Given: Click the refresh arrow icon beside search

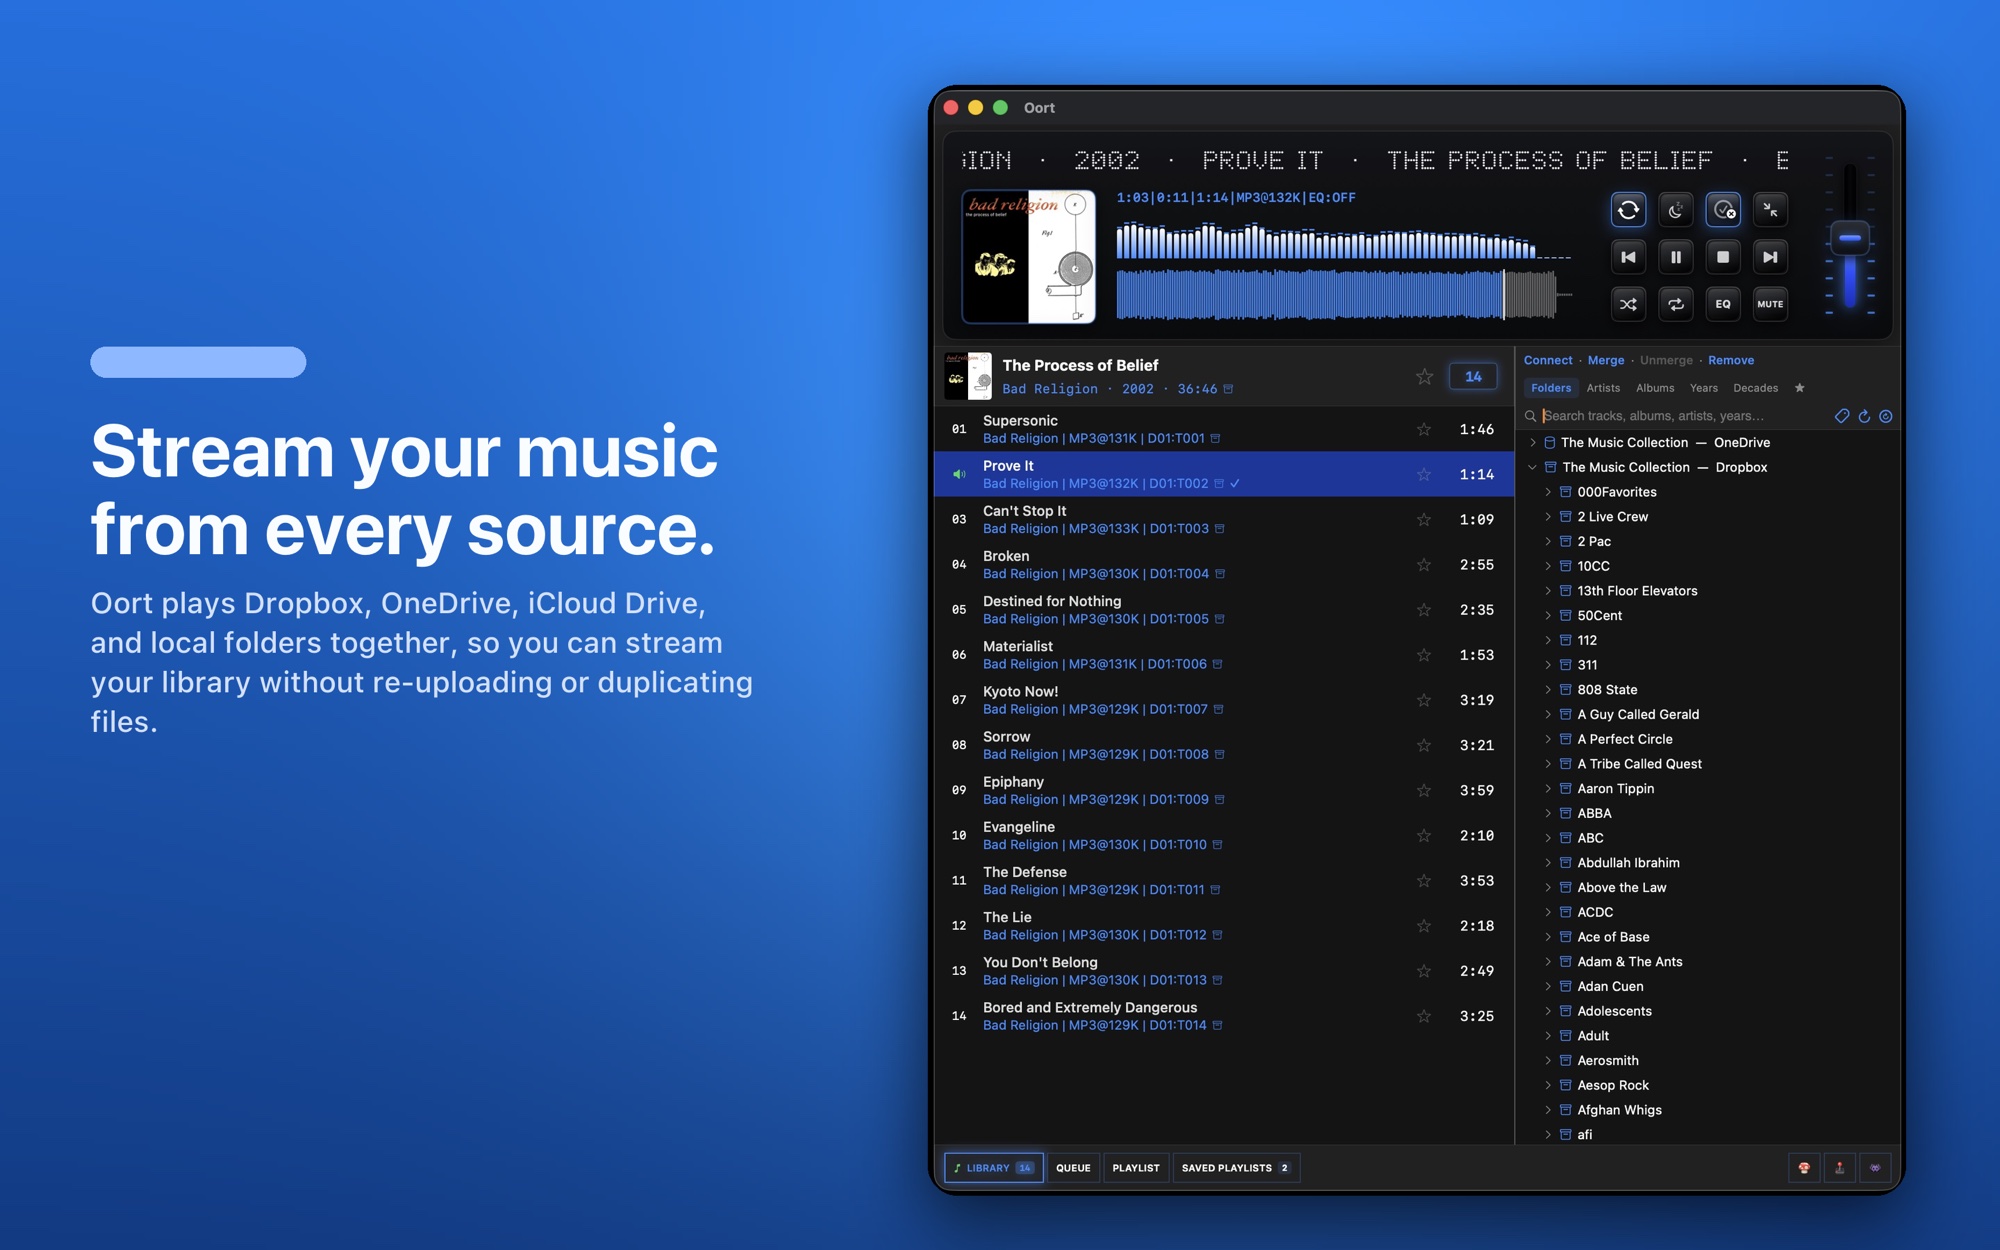Looking at the screenshot, I should pyautogui.click(x=1864, y=416).
